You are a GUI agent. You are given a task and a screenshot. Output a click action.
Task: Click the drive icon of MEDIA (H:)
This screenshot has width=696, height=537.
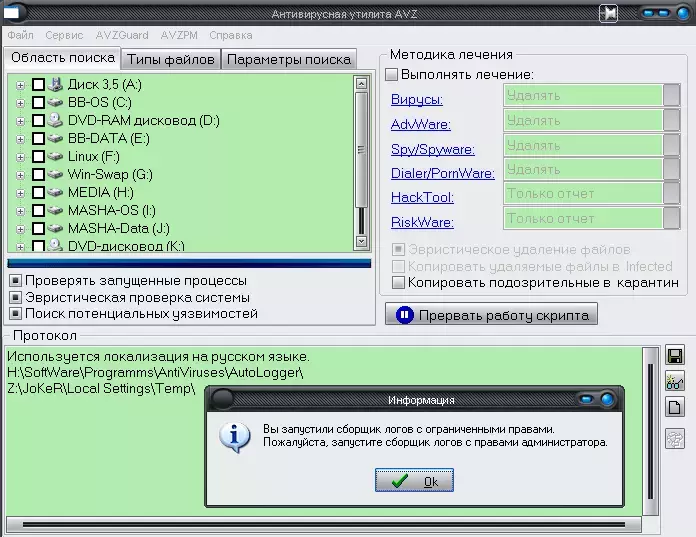tap(55, 192)
